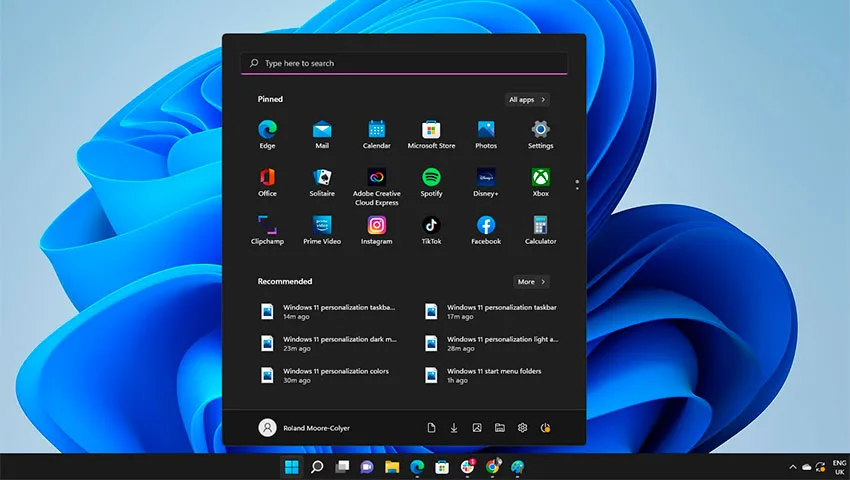Open Slack with notification badge on taskbar
Screen dimensions: 850x480
point(467,467)
